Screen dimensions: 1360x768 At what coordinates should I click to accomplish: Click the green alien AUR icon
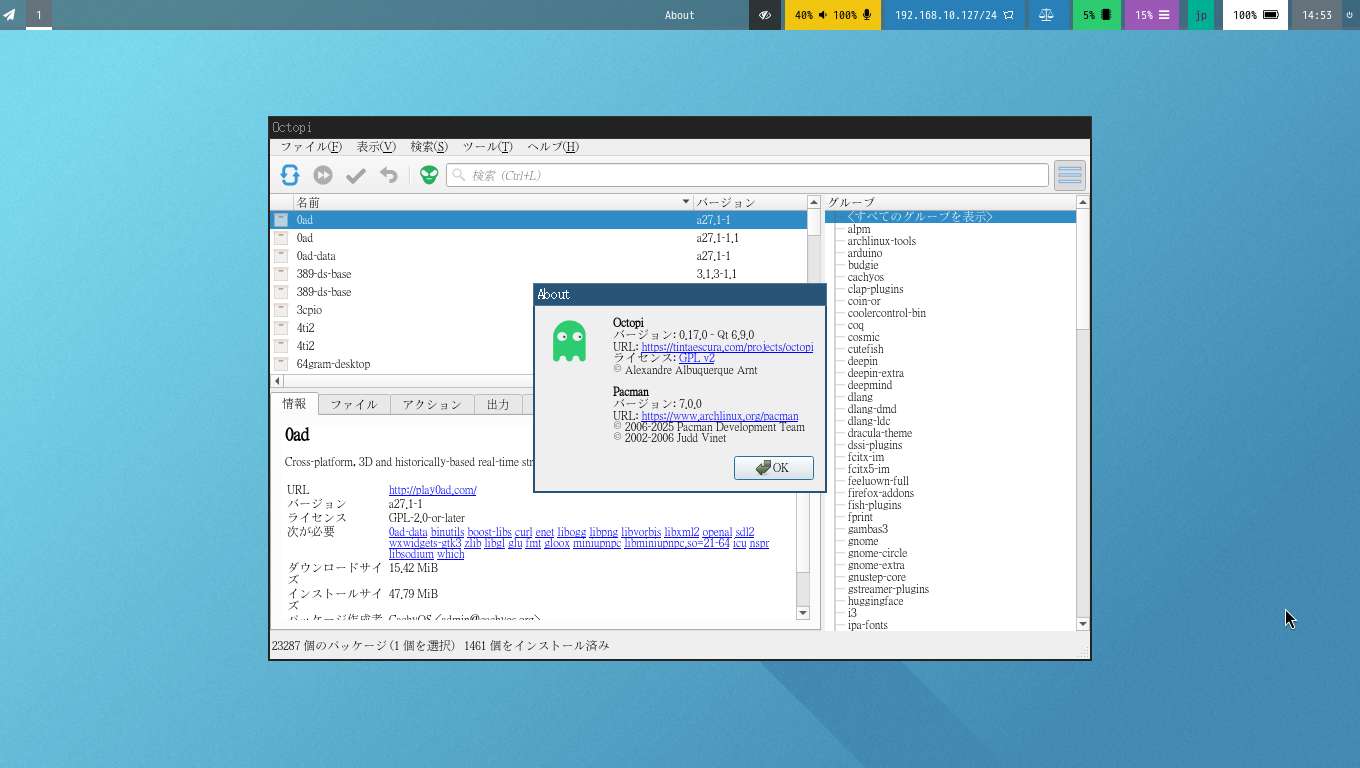click(x=429, y=175)
